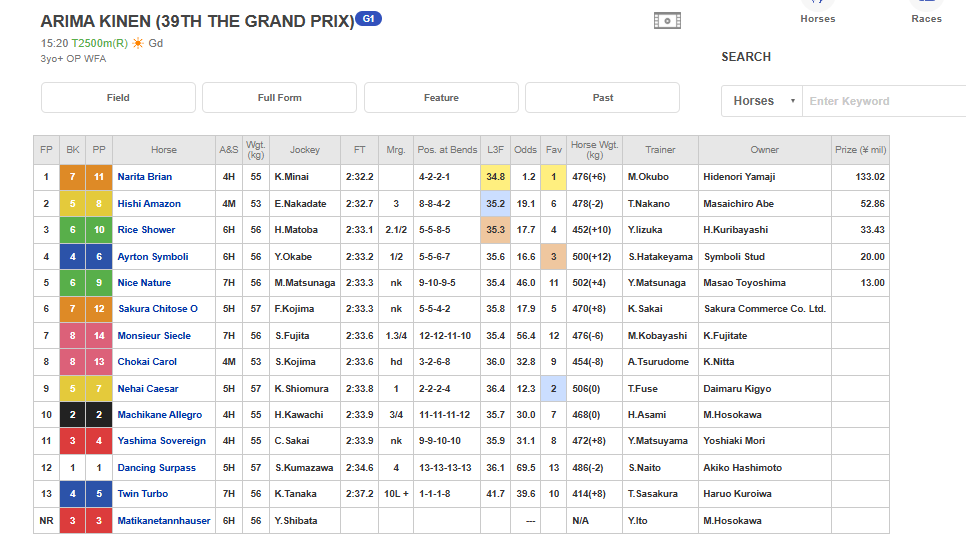Expand the Horses search category dropdown
Screen dimensions: 966x537
click(762, 101)
